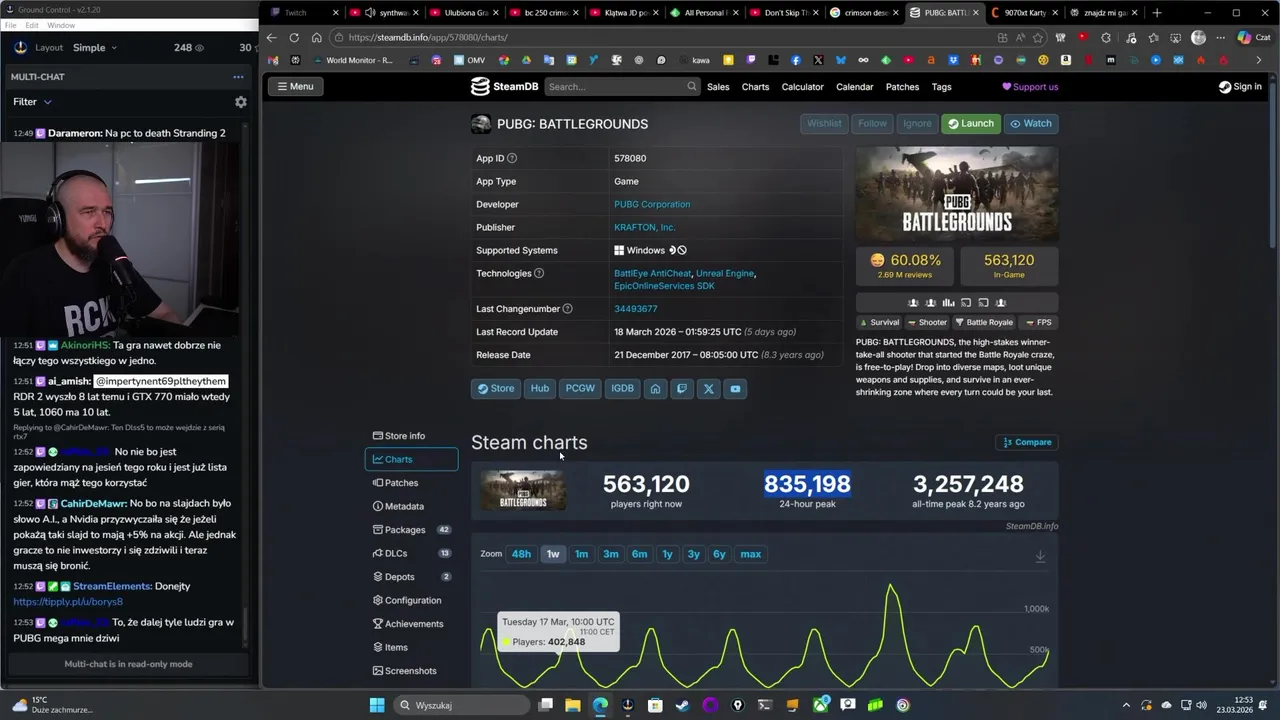Open the IGDB link button
This screenshot has height=720, width=1280.
[622, 389]
